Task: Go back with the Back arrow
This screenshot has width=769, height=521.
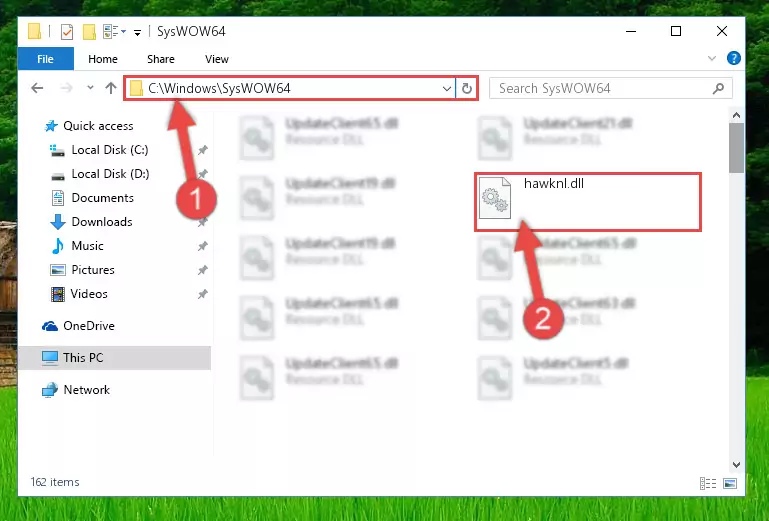Action: [x=37, y=88]
